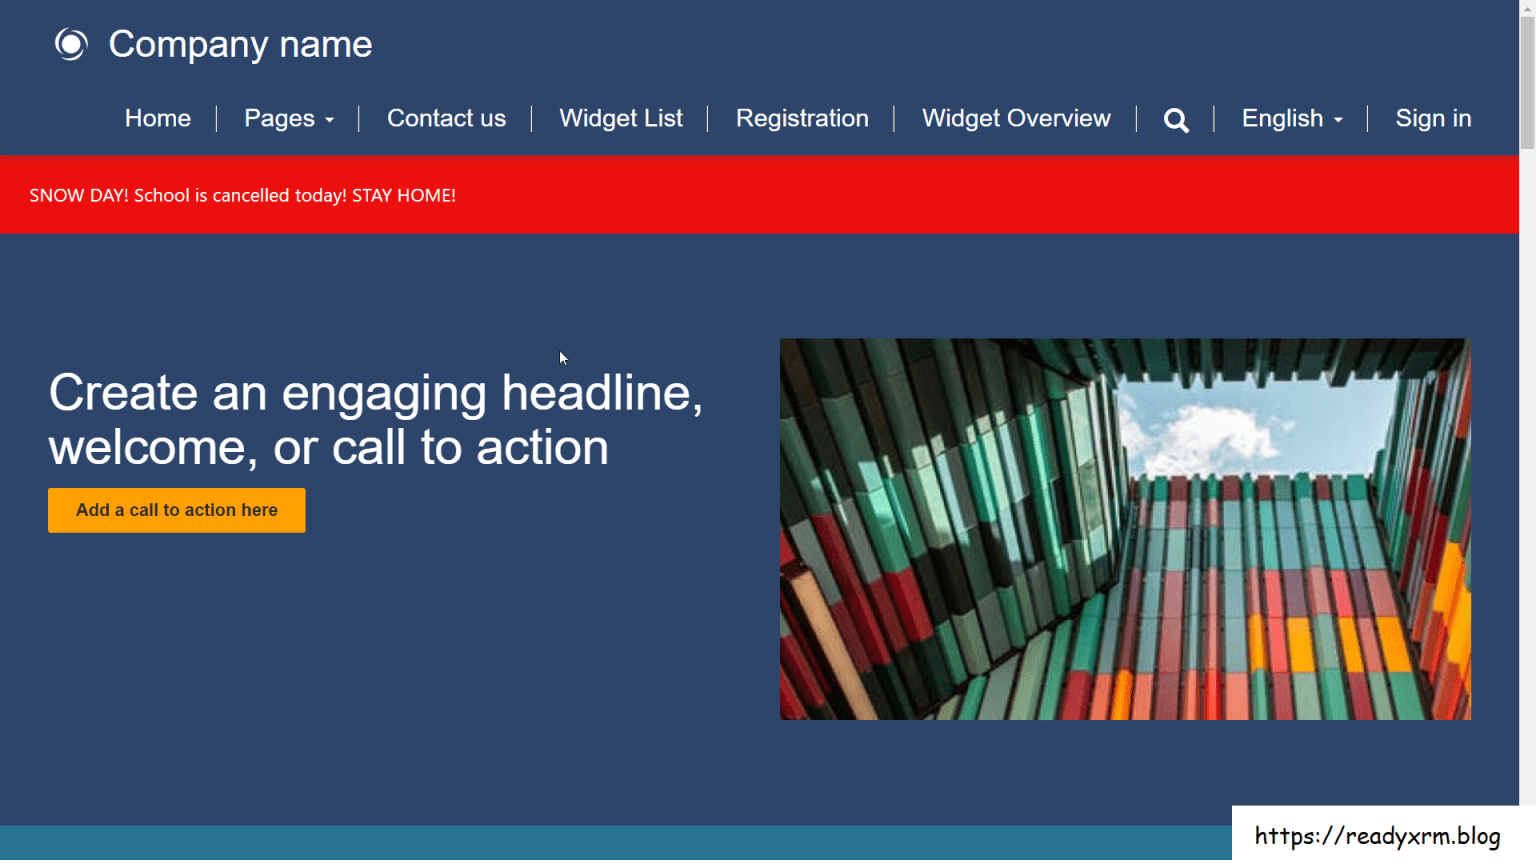Viewport: 1536px width, 864px height.
Task: Open the Contact us page
Action: (446, 118)
